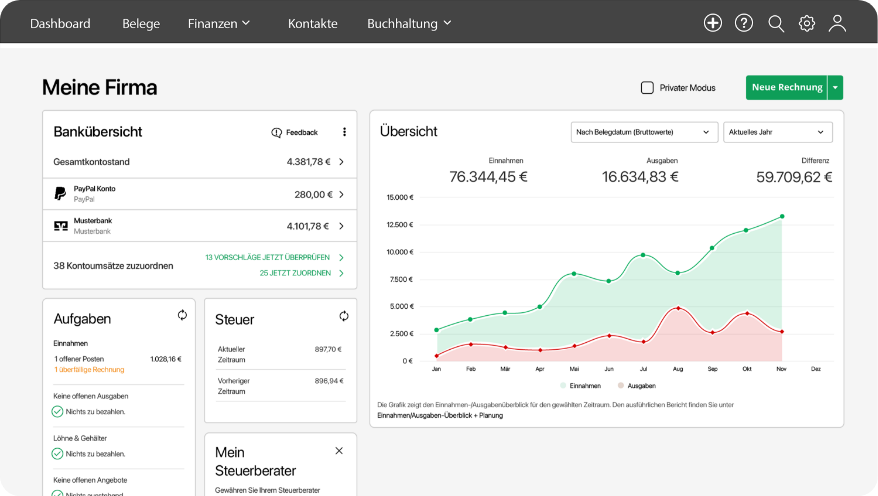The height and width of the screenshot is (496, 878).
Task: Close the Mein Steuerberater card
Action: 339,451
